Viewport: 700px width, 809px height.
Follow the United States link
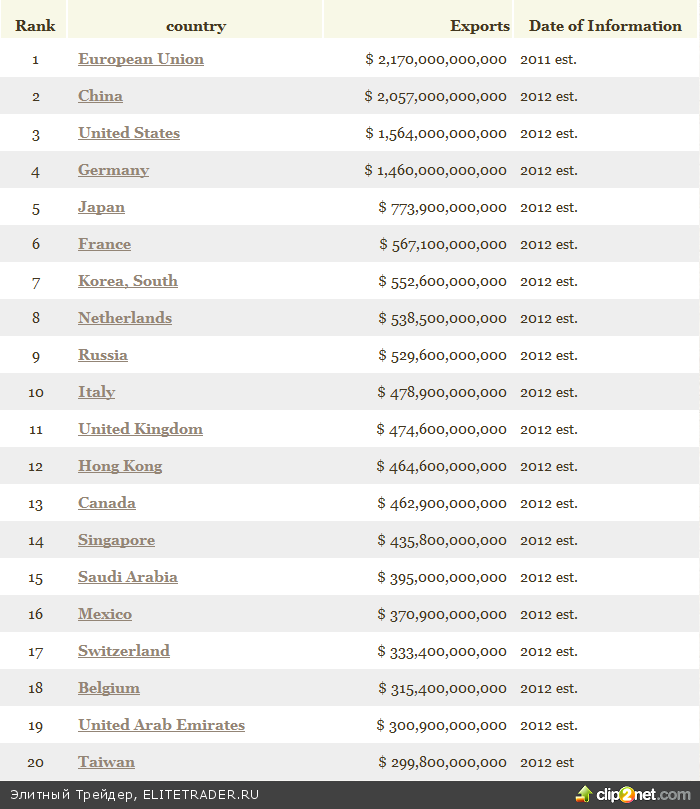click(x=129, y=133)
